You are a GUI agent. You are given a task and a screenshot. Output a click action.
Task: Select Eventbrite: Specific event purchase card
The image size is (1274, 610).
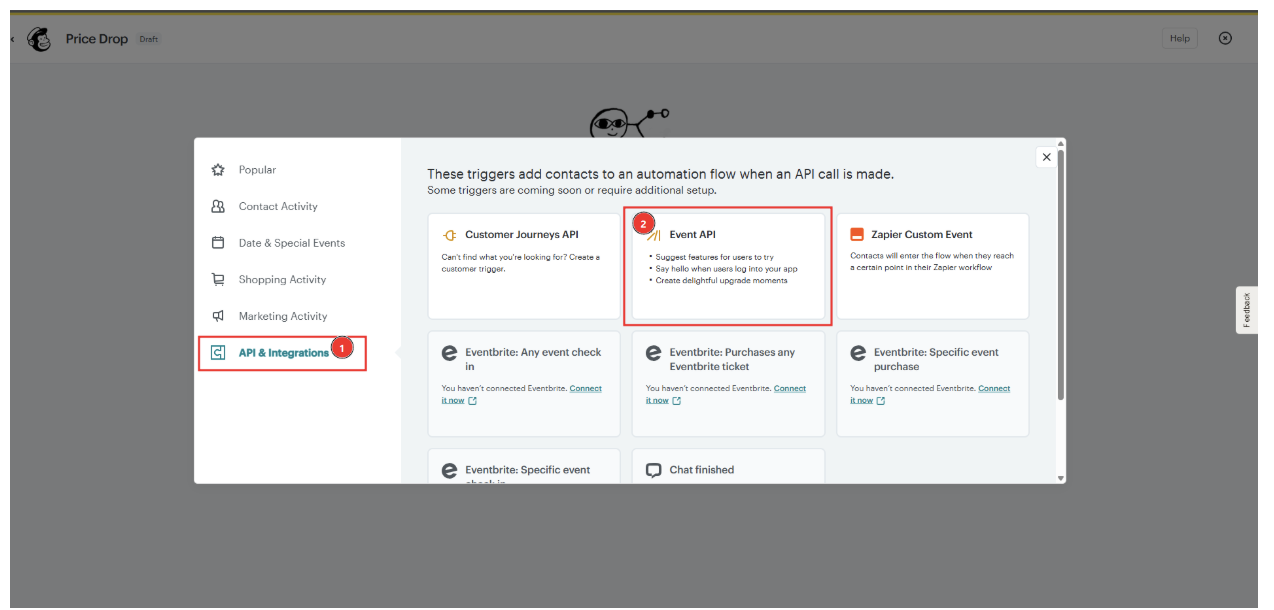click(933, 384)
